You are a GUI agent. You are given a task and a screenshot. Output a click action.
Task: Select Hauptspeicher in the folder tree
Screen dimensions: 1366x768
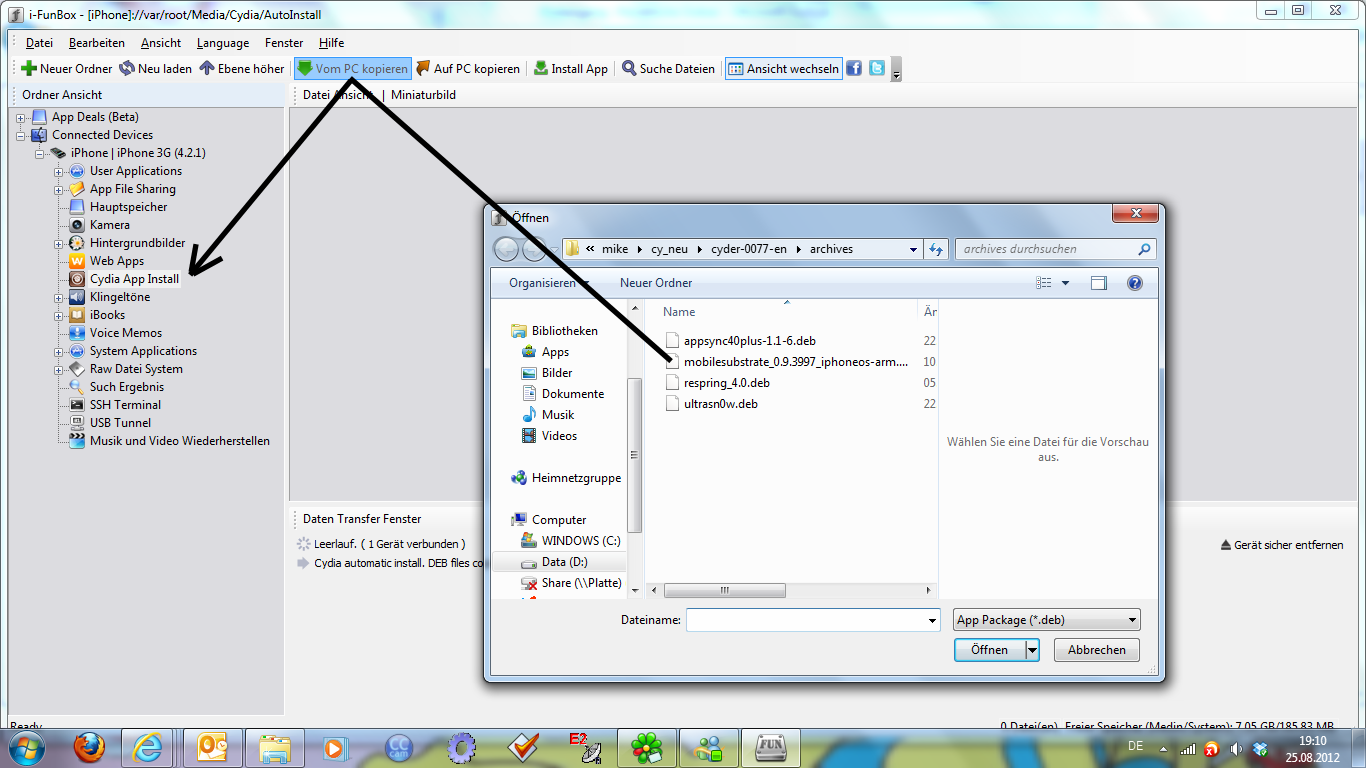(128, 207)
